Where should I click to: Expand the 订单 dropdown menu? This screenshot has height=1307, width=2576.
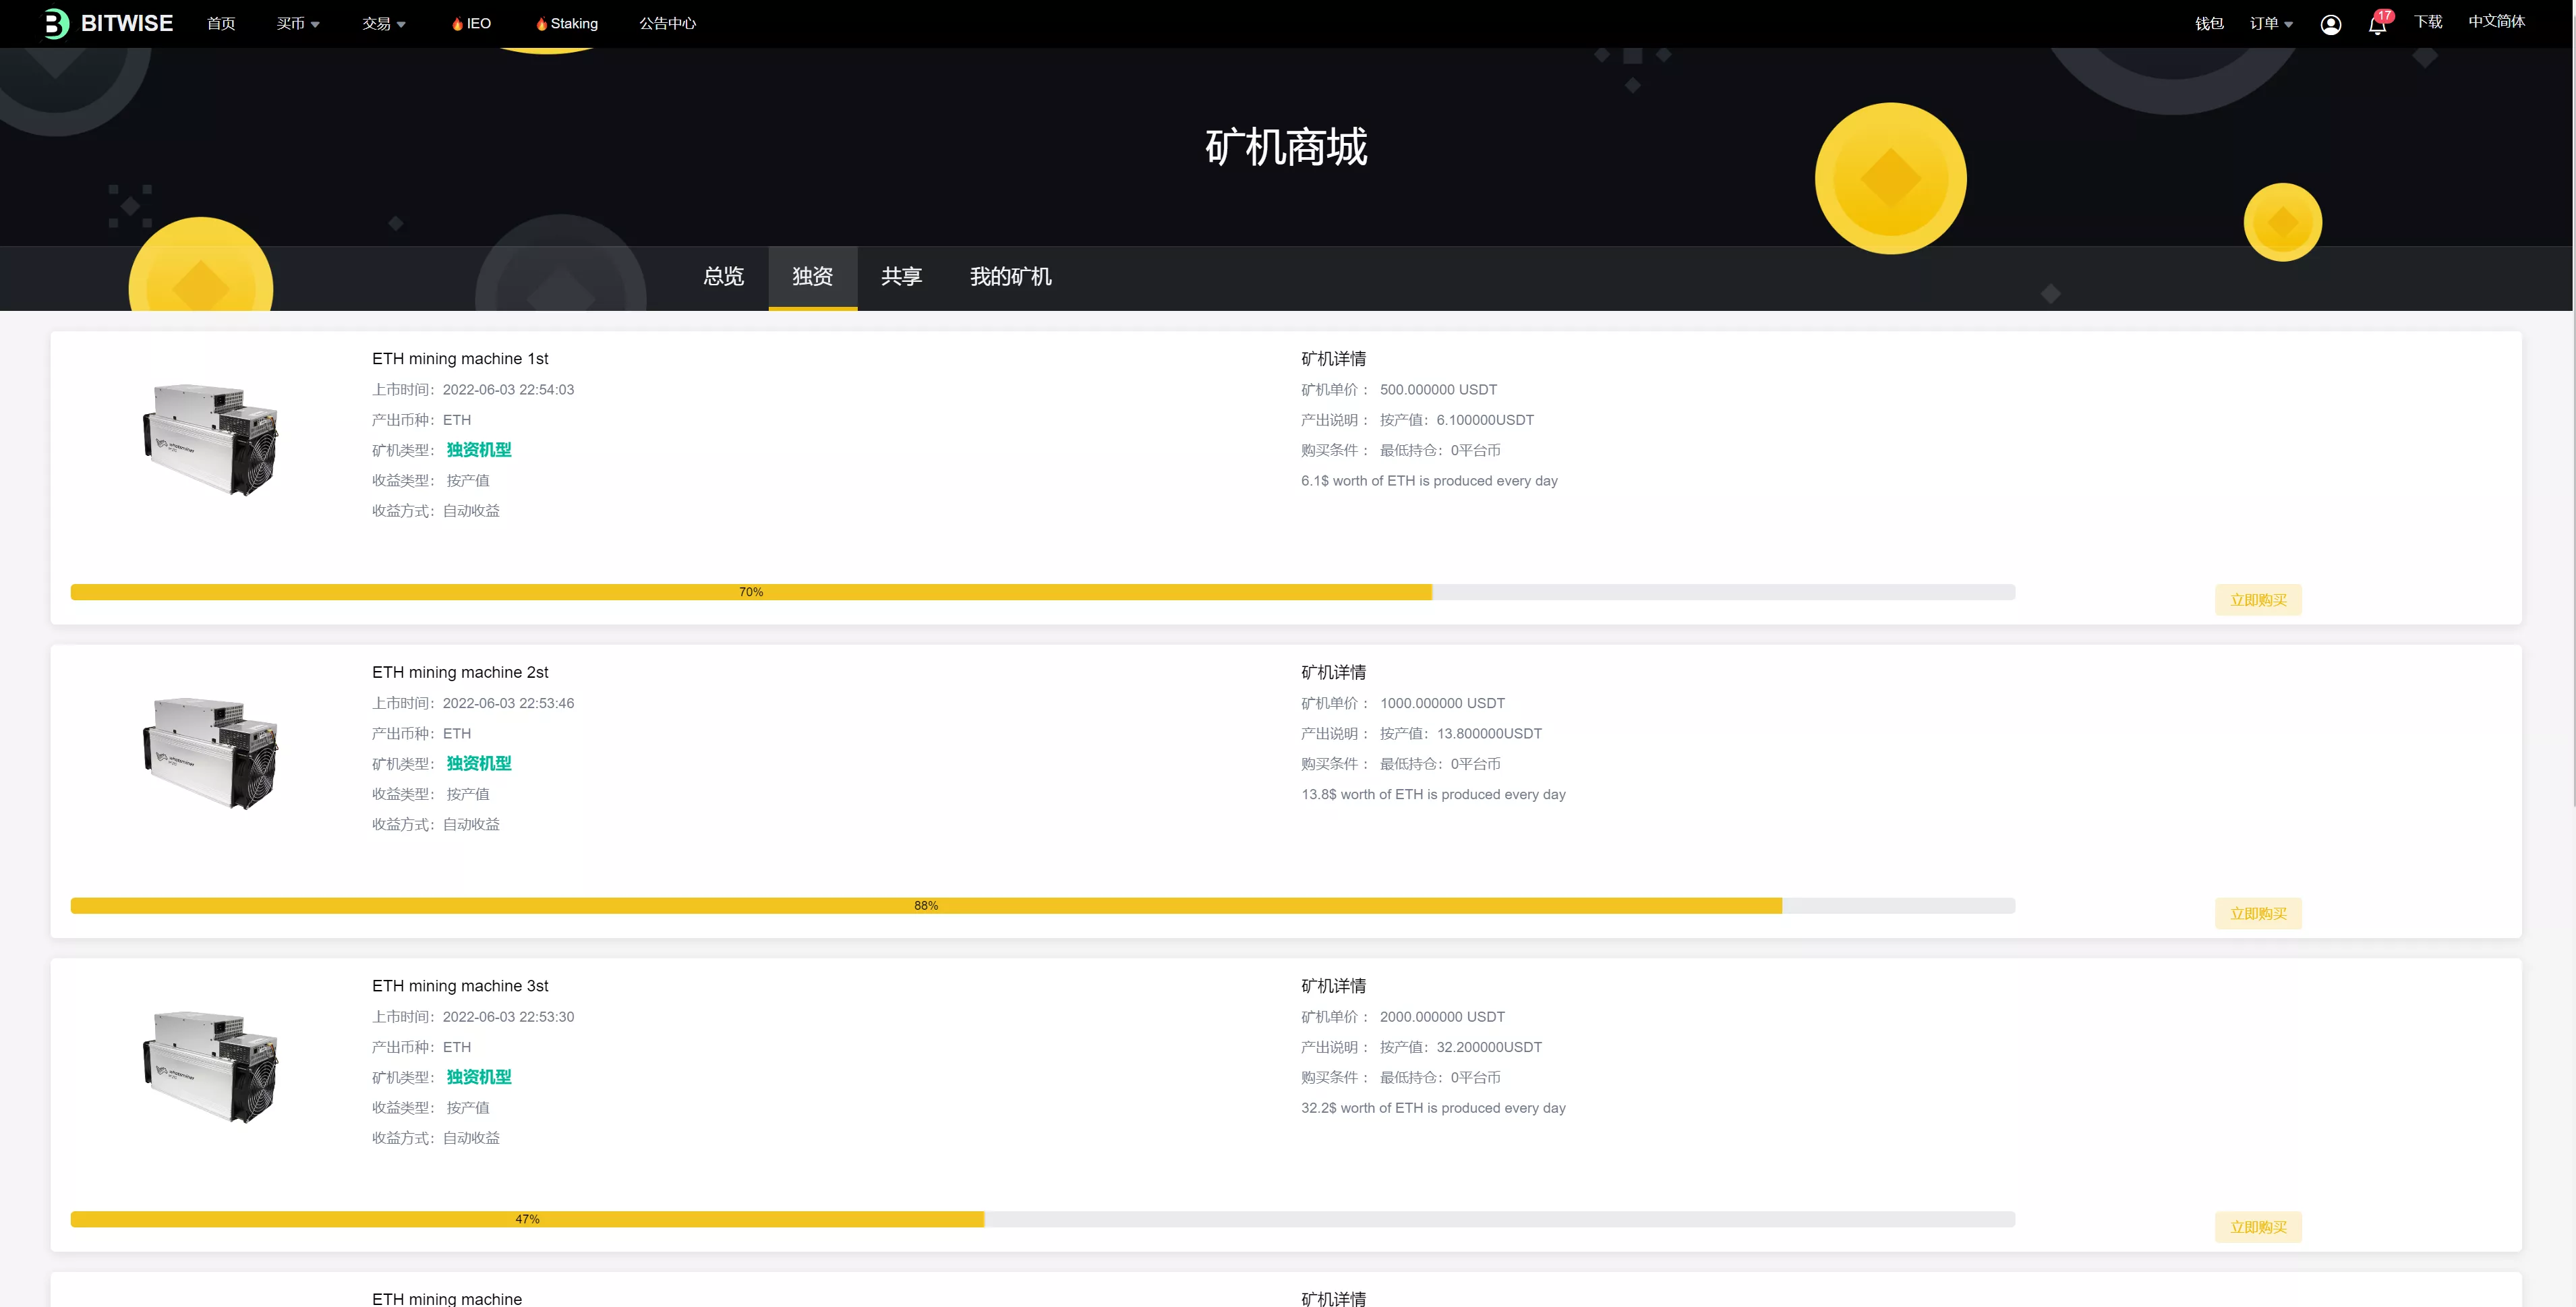click(x=2271, y=24)
